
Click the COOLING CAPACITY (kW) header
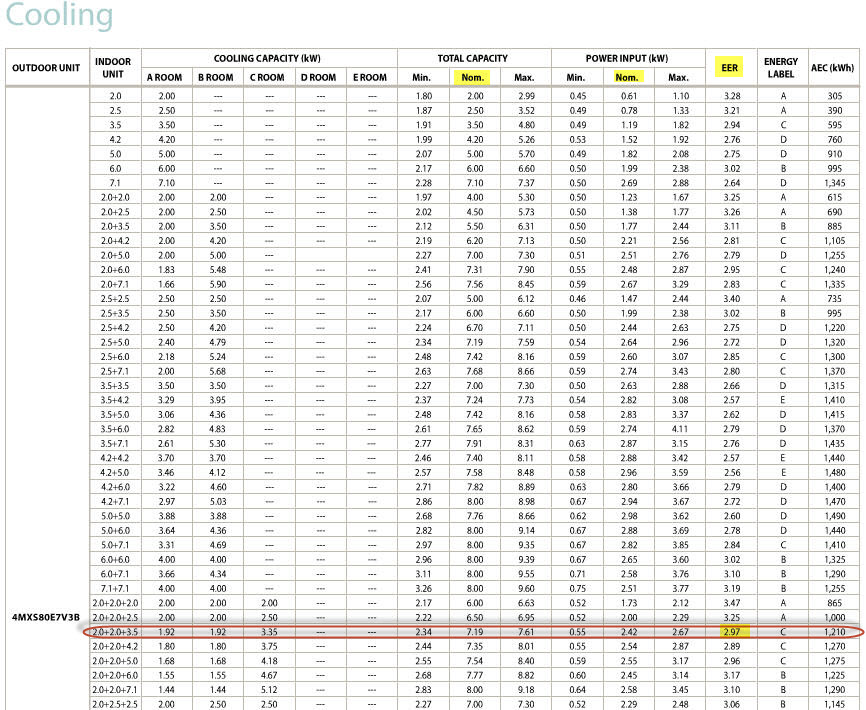[267, 59]
